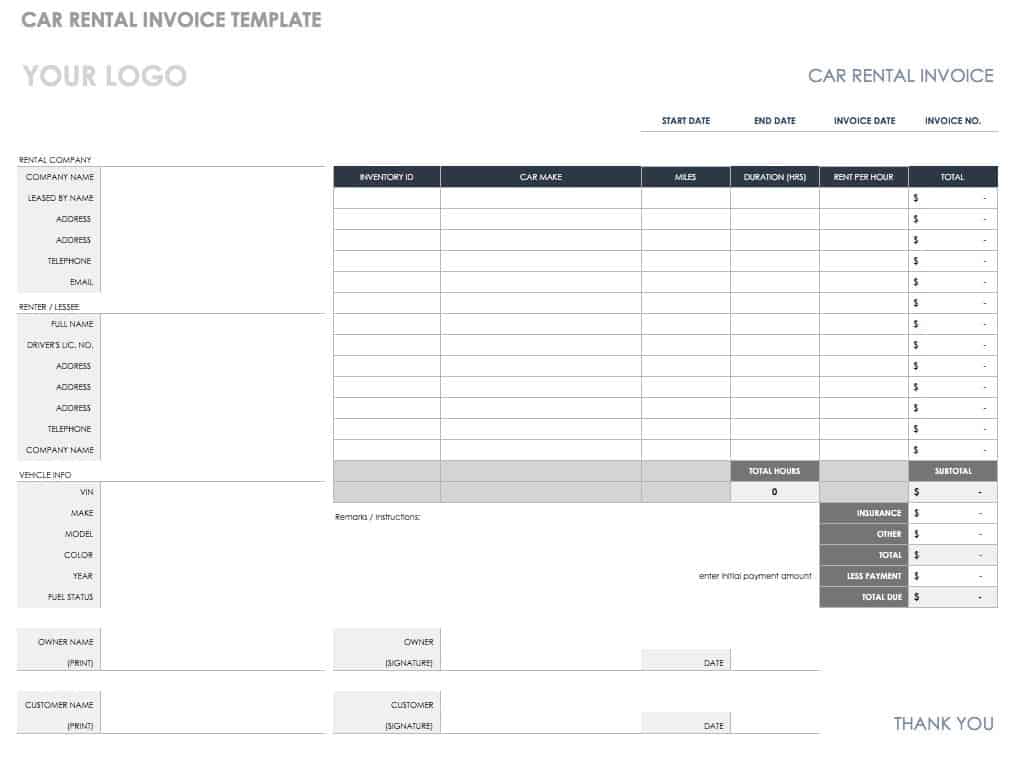Image resolution: width=1017 pixels, height=774 pixels.
Task: Select the VIN input field
Action: [x=212, y=492]
